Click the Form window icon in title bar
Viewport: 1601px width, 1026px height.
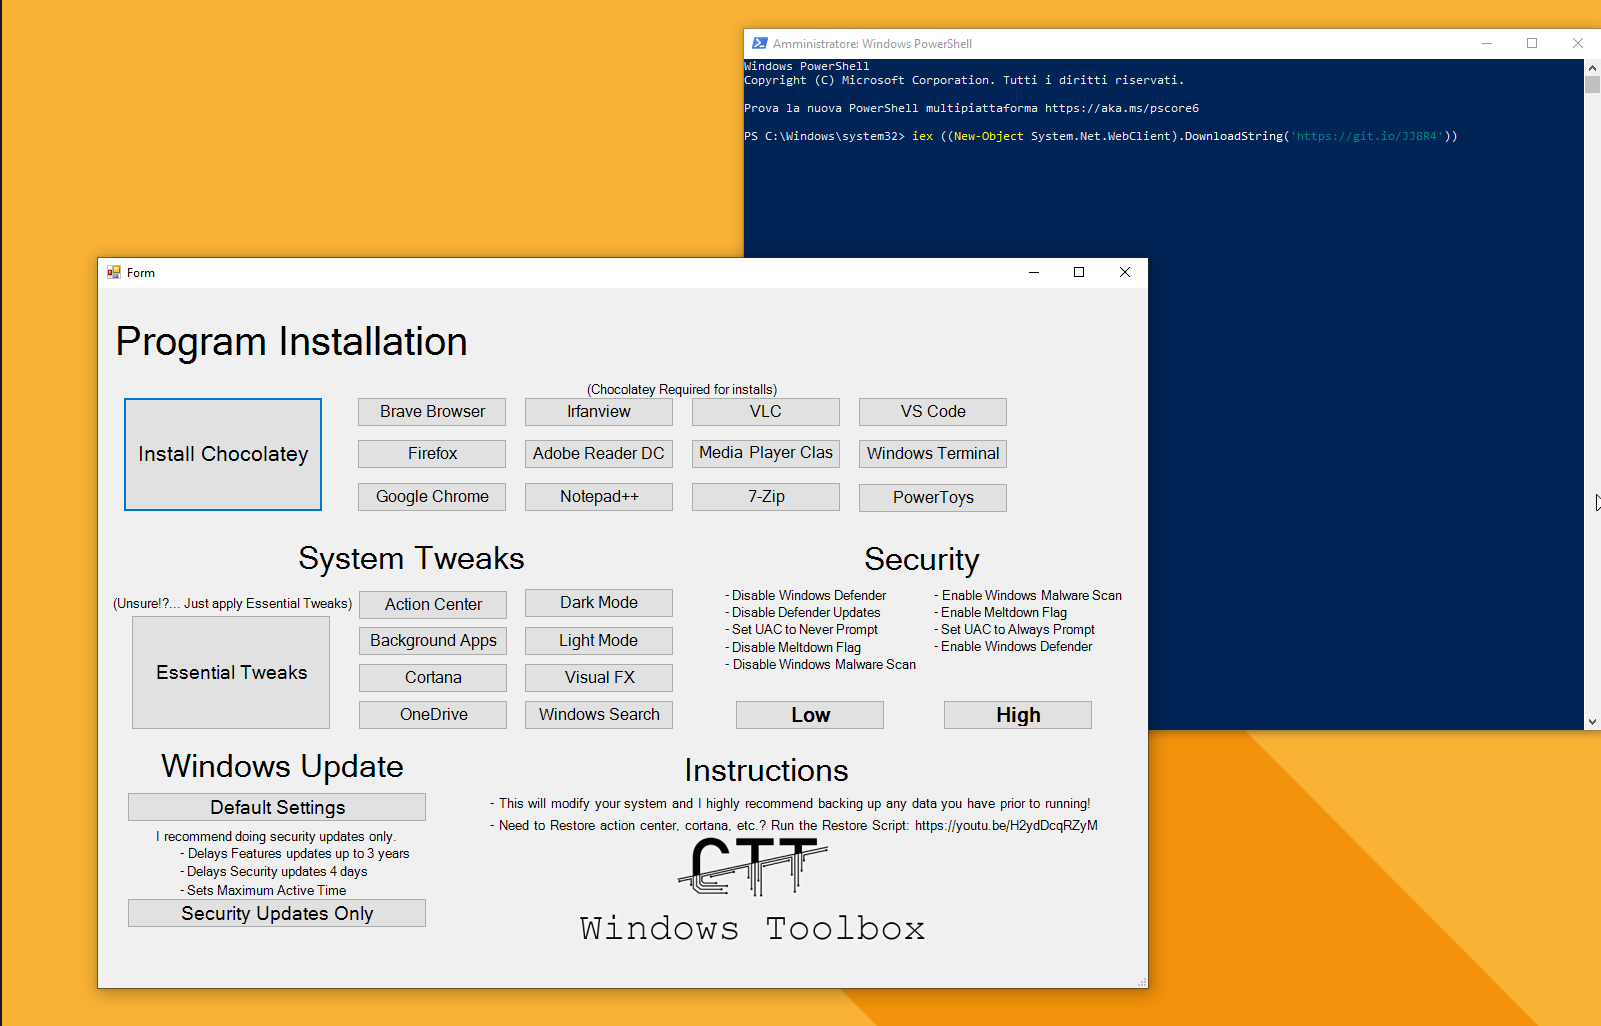click(x=114, y=272)
